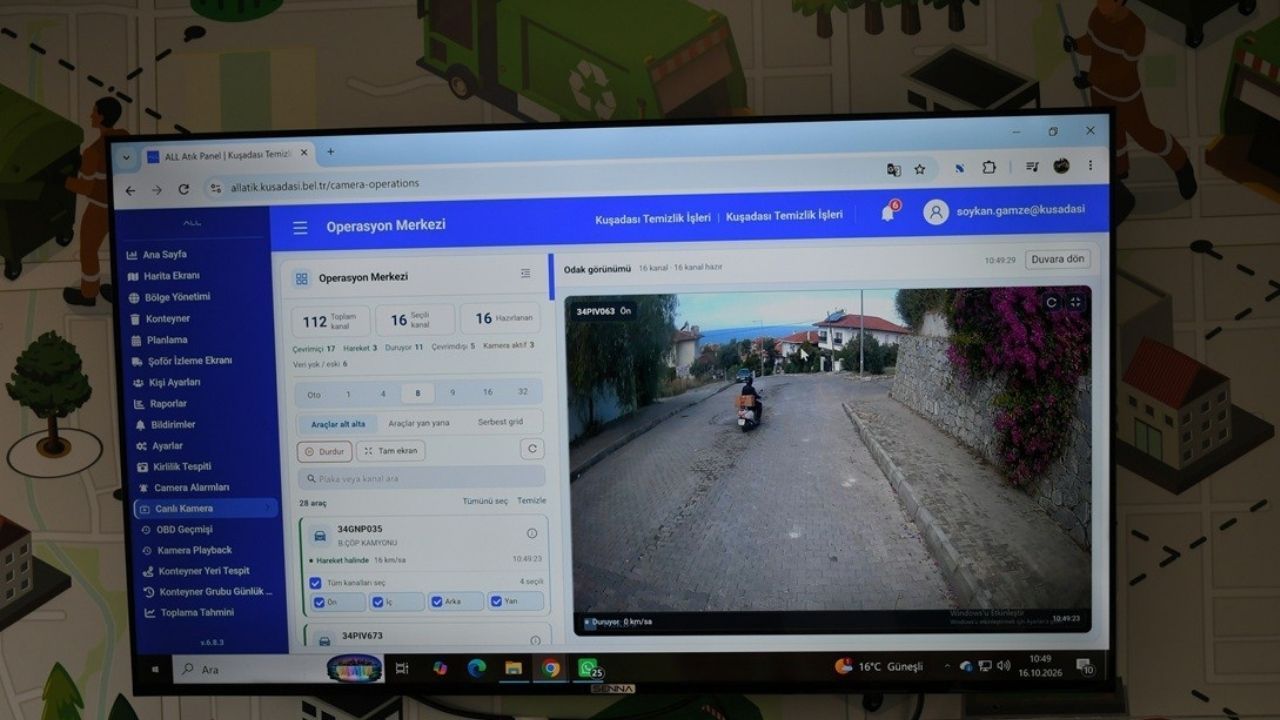This screenshot has height=720, width=1280.
Task: Click the Temizle link
Action: 532,500
